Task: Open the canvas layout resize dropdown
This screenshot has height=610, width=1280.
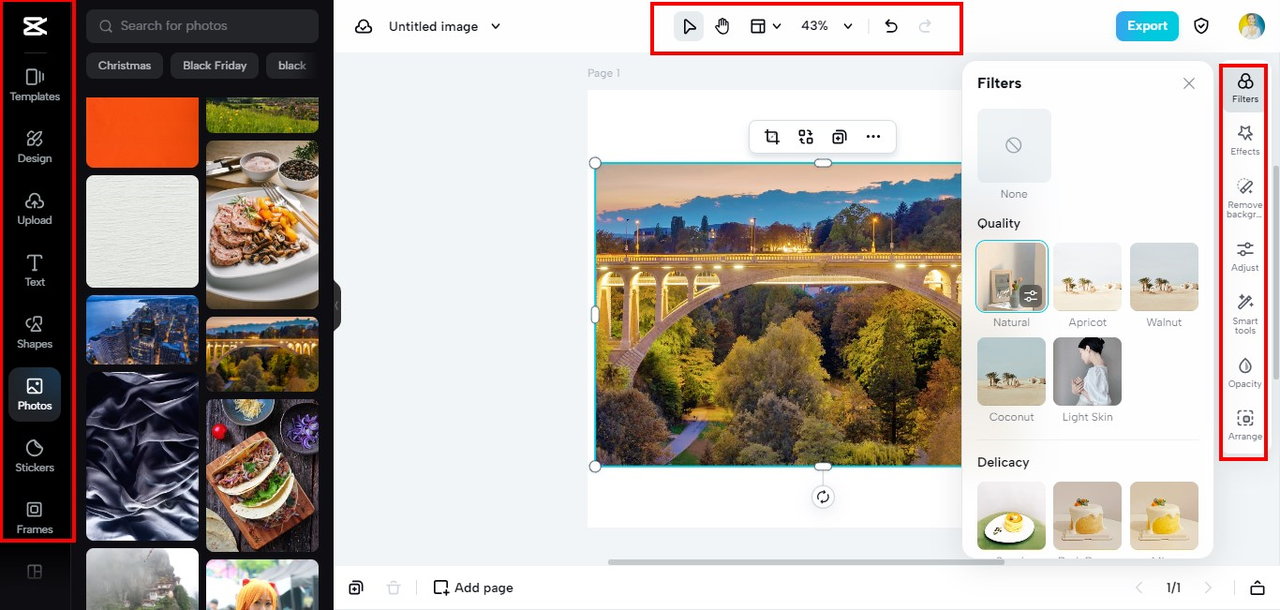Action: point(765,27)
